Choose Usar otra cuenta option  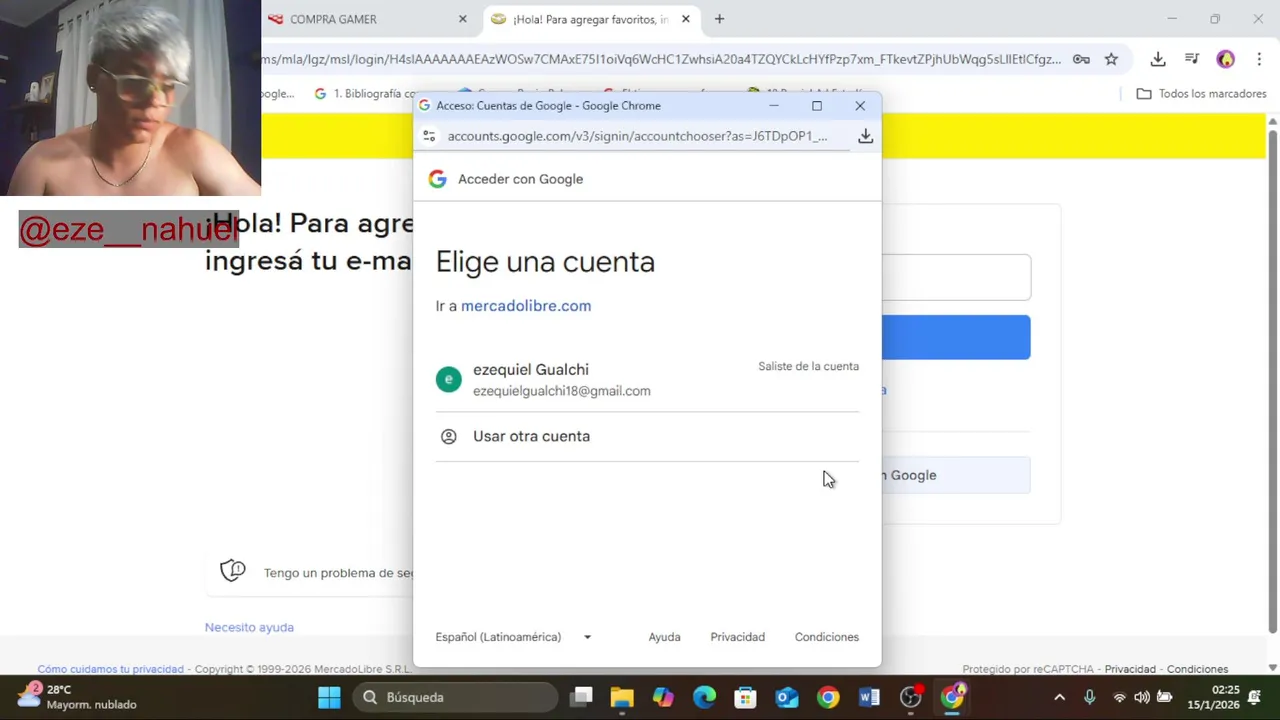pos(647,436)
